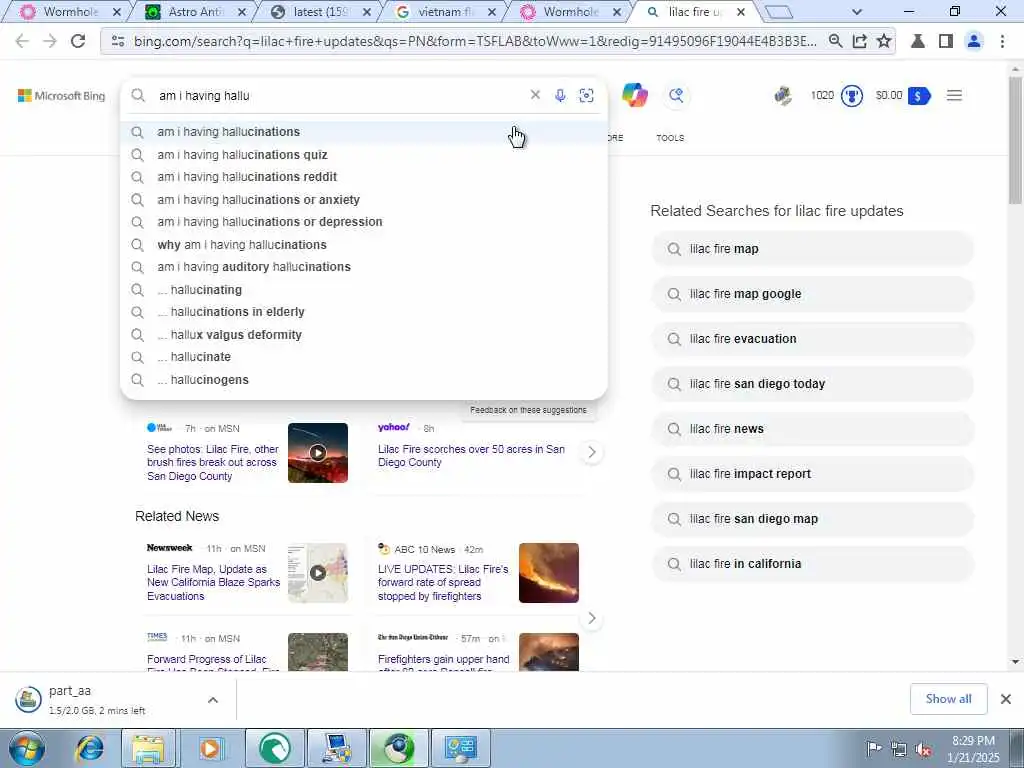This screenshot has width=1024, height=768.
Task: Advance Related News carousel right chevron
Action: tap(592, 618)
